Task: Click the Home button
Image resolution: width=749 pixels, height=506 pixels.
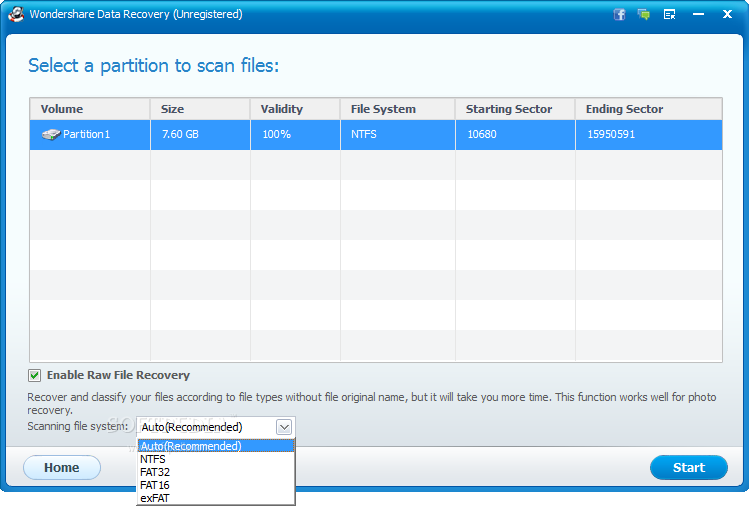Action: pyautogui.click(x=62, y=467)
